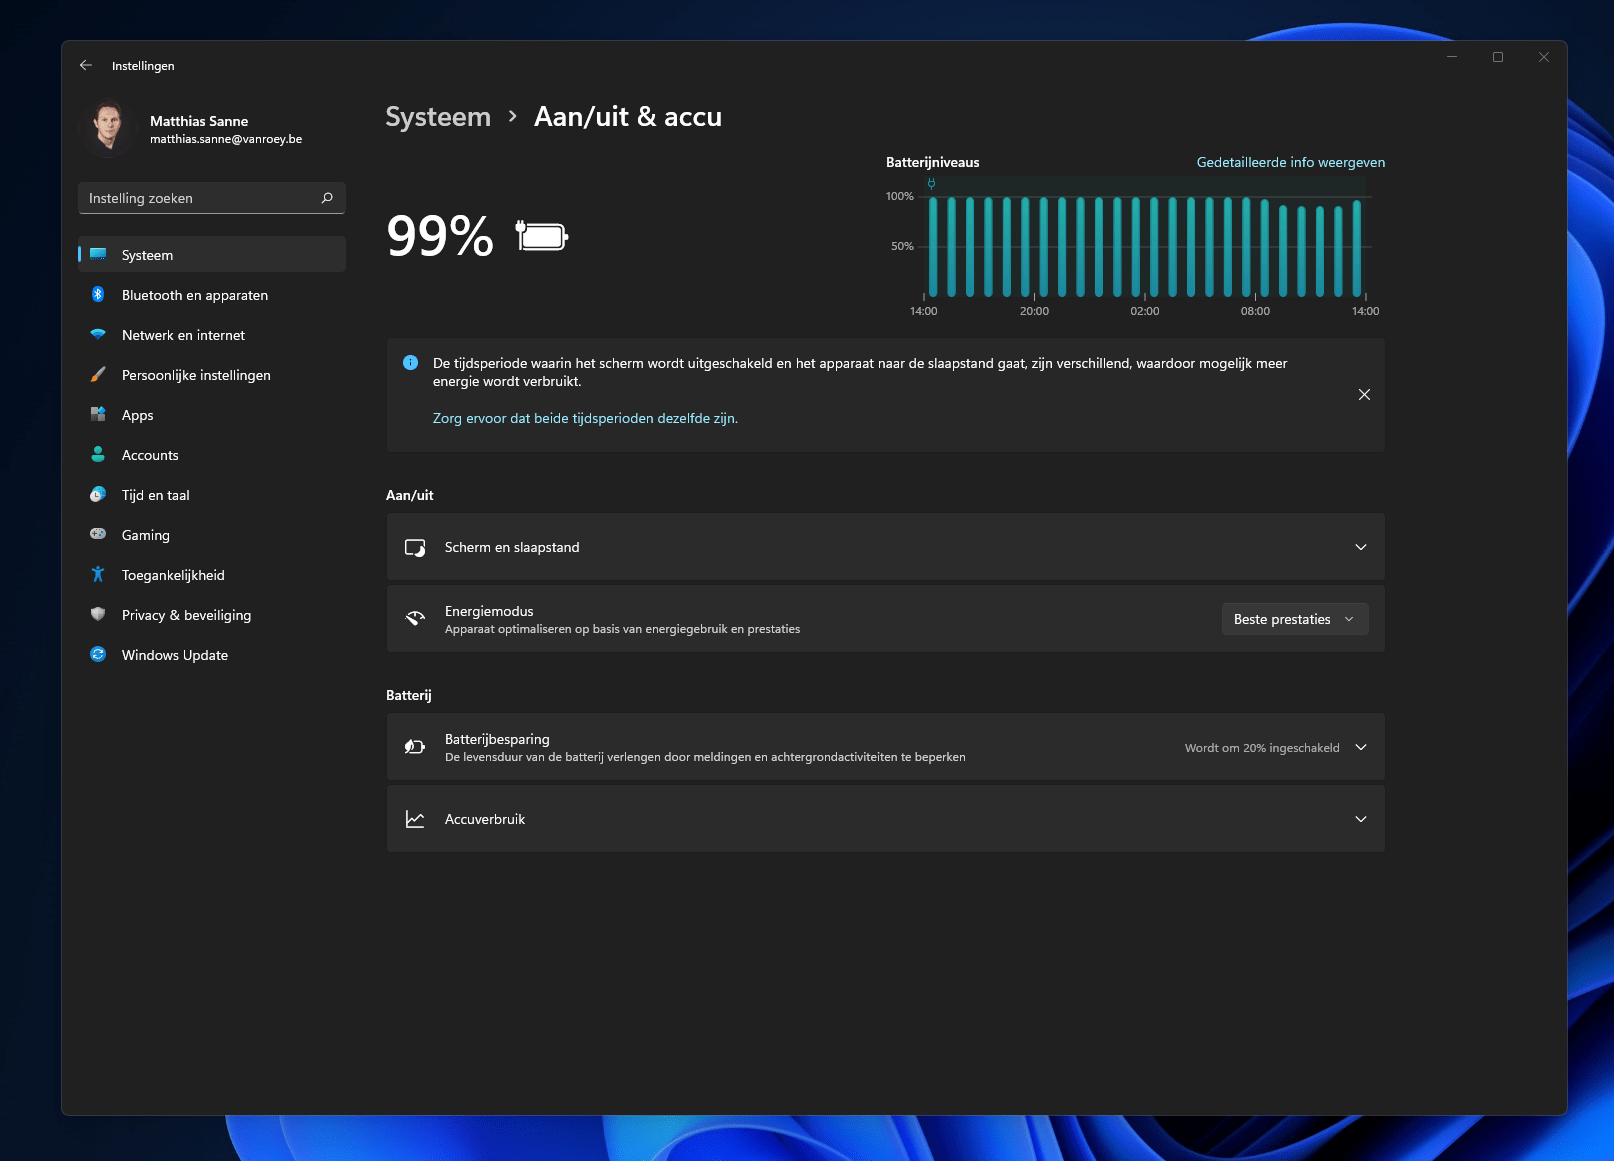The height and width of the screenshot is (1161, 1614).
Task: Click the Gaming controller icon
Action: pyautogui.click(x=98, y=534)
